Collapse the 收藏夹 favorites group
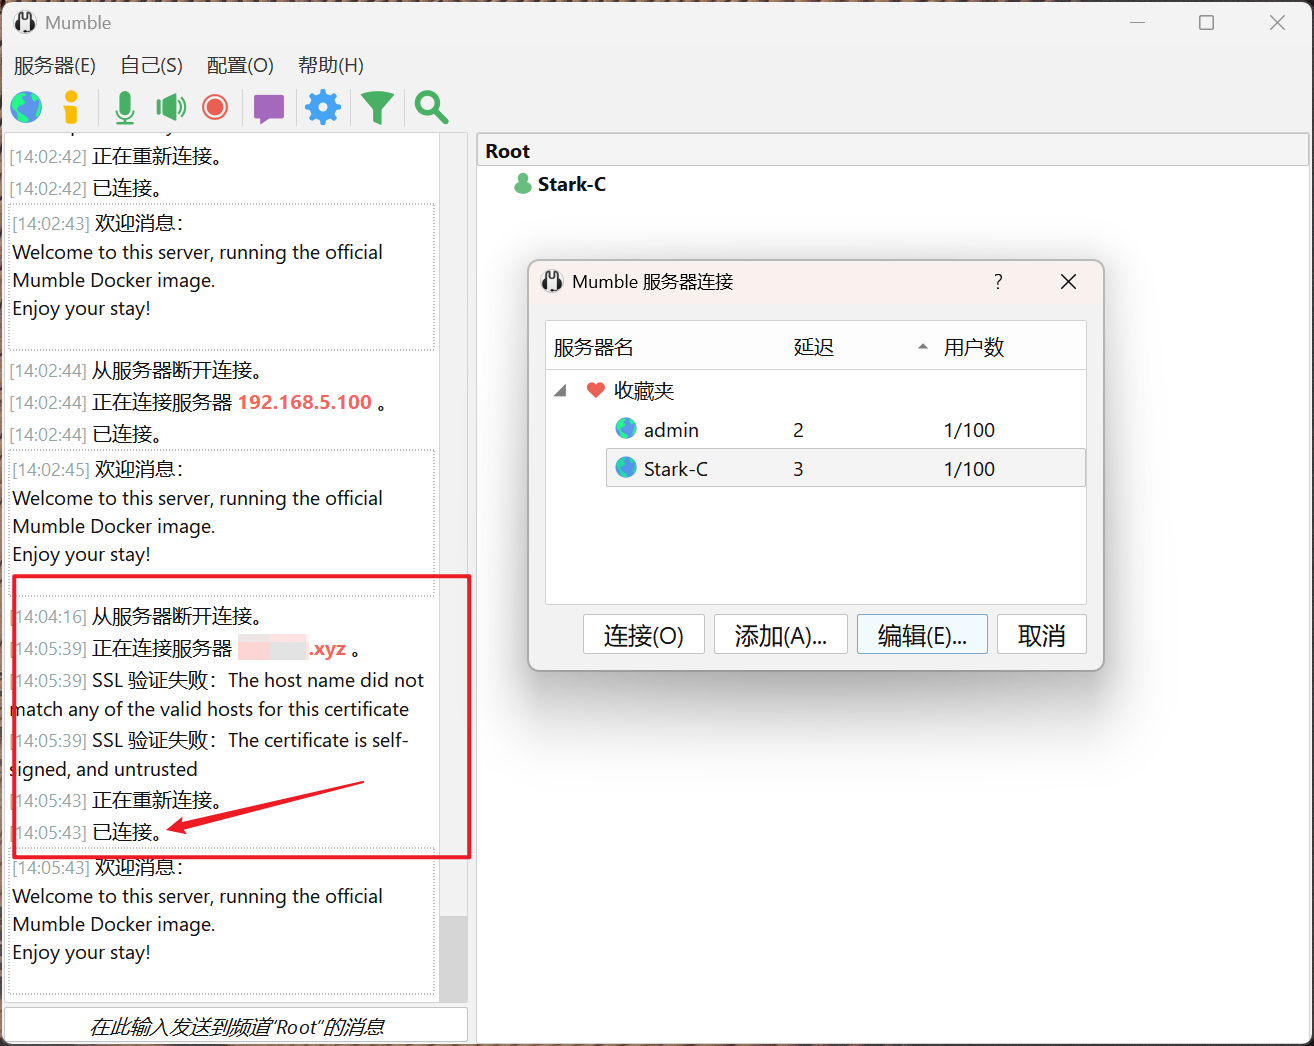Viewport: 1314px width, 1046px height. pyautogui.click(x=561, y=391)
